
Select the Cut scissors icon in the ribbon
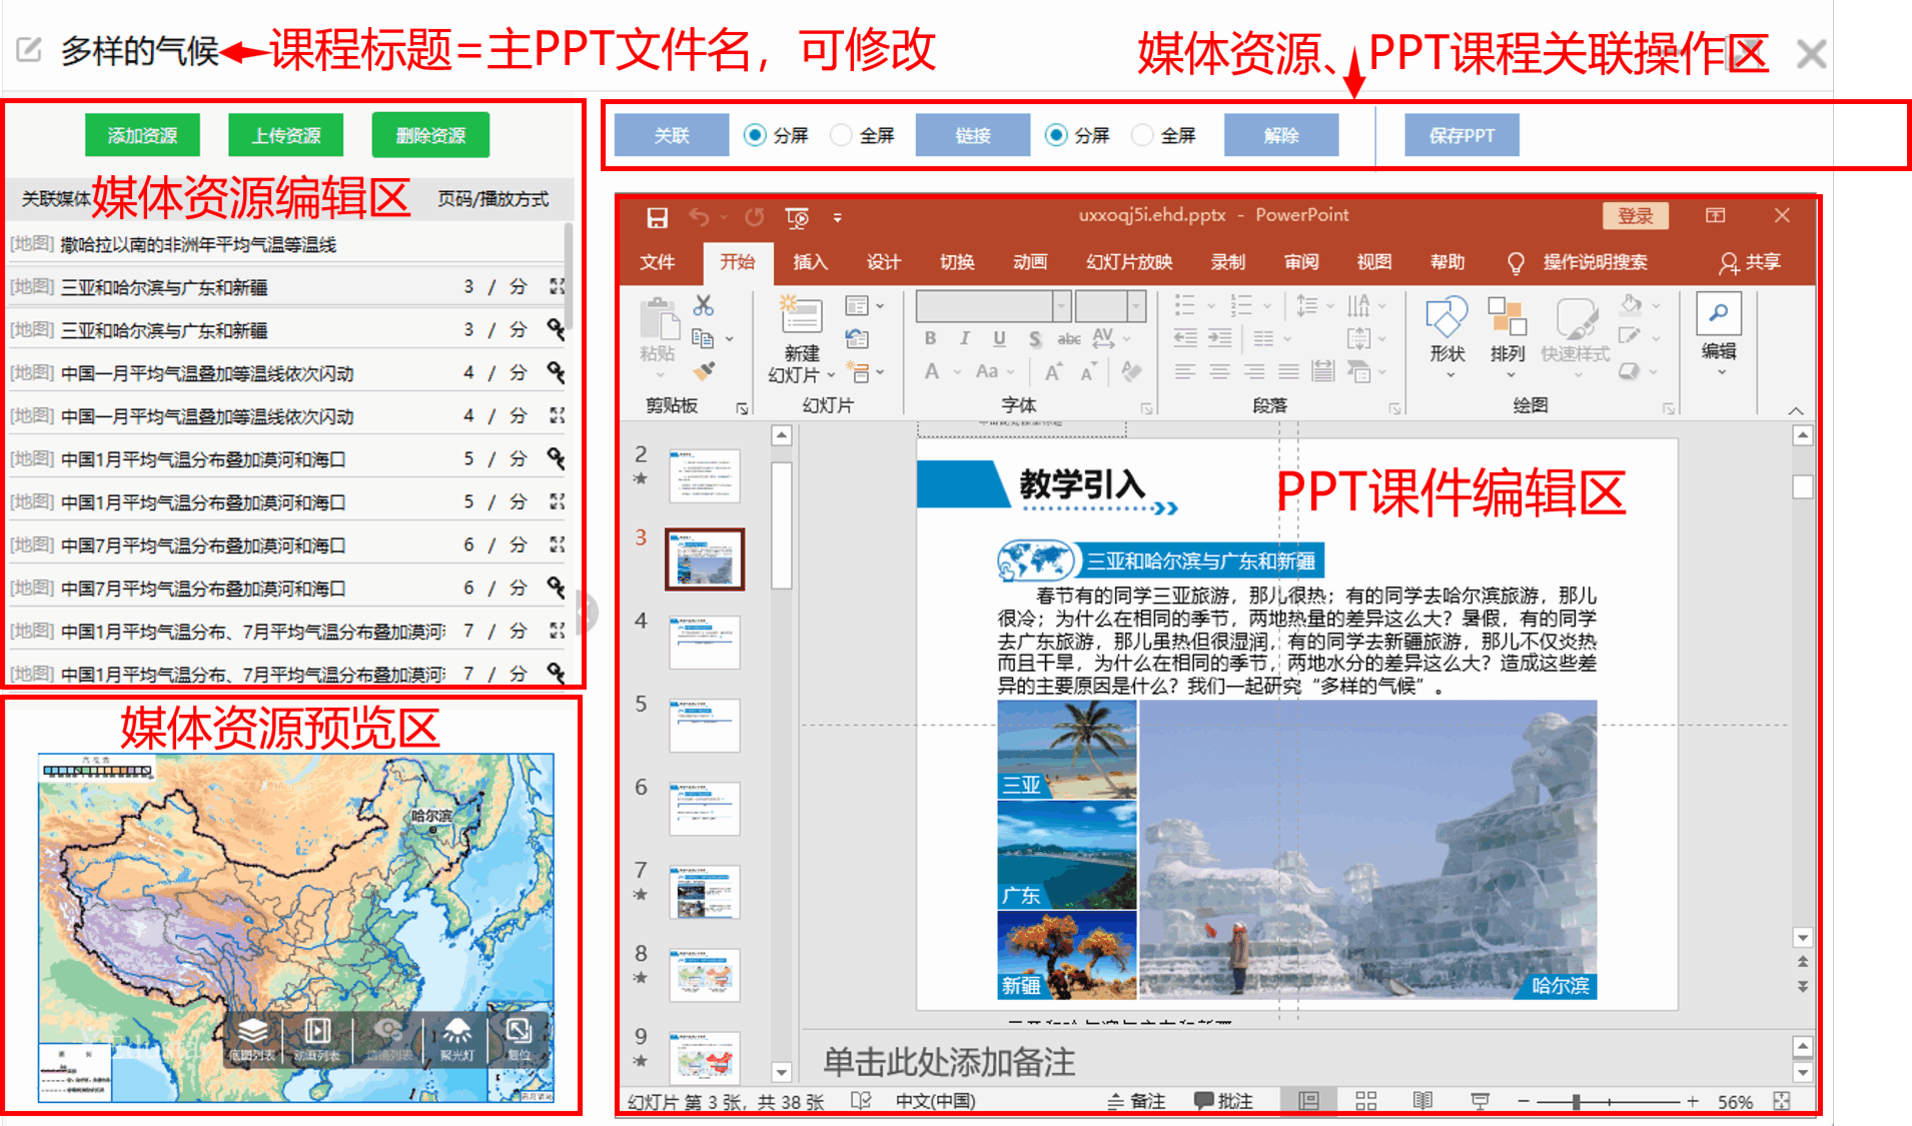point(703,306)
